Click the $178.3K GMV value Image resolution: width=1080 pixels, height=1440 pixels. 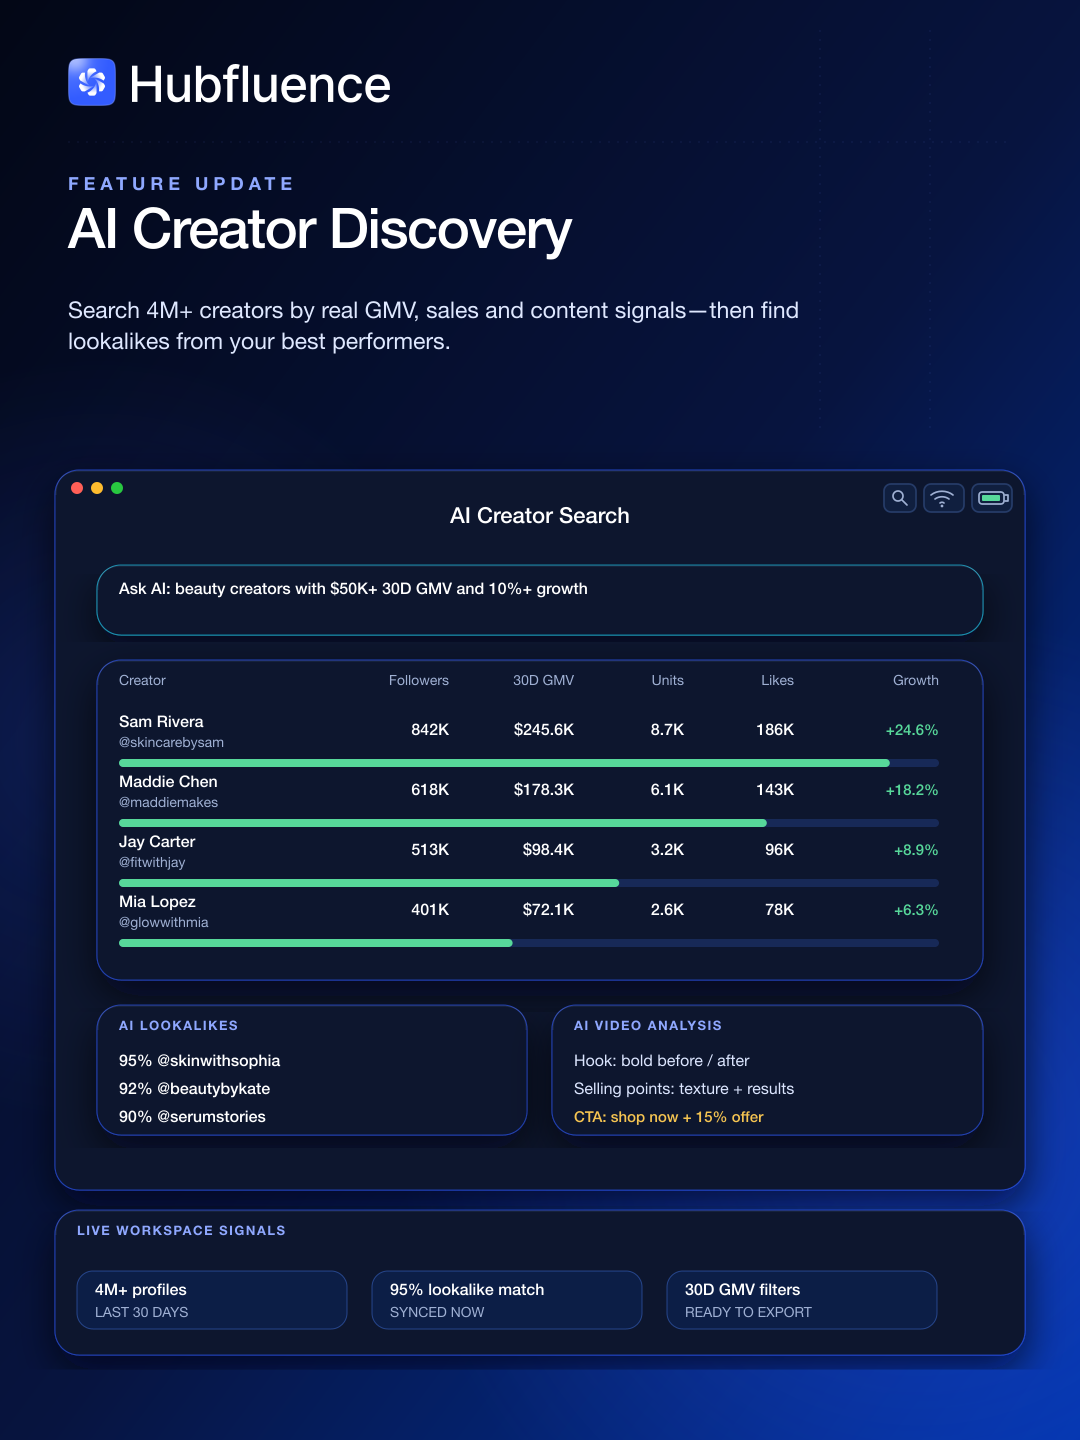click(544, 790)
